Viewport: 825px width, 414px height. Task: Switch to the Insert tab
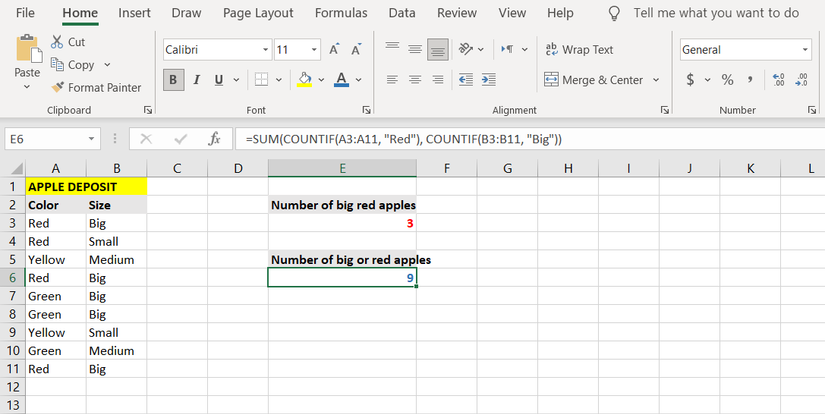pos(134,13)
